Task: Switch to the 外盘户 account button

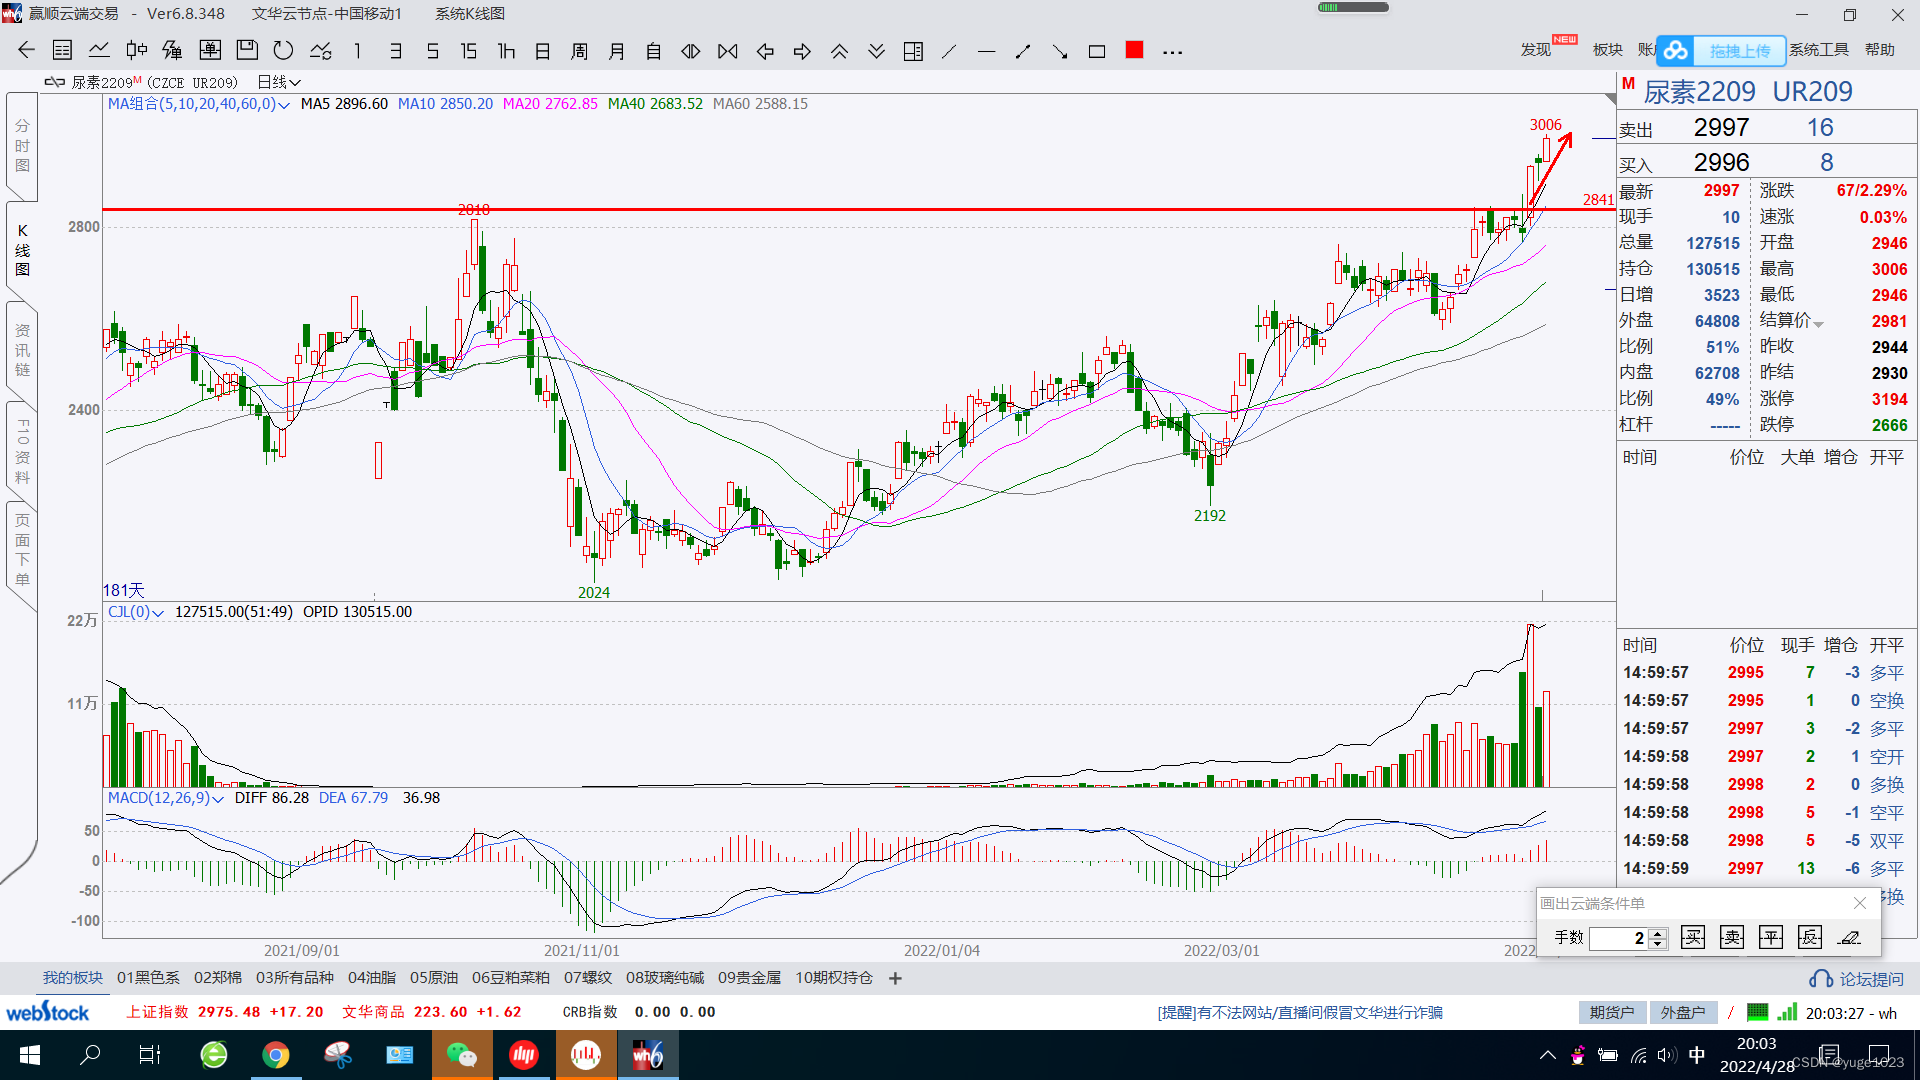Action: 1683,1013
